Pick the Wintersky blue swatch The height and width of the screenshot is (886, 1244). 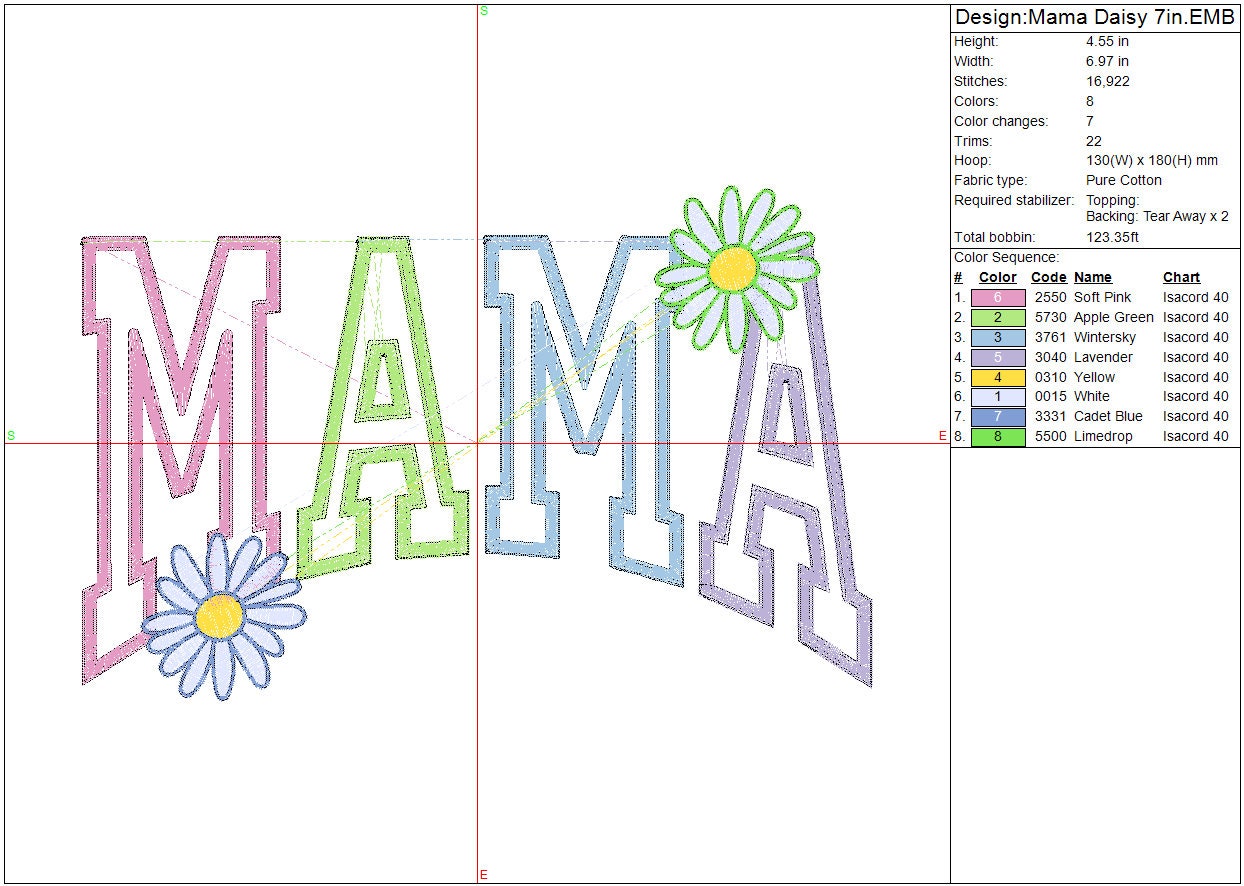[x=997, y=337]
